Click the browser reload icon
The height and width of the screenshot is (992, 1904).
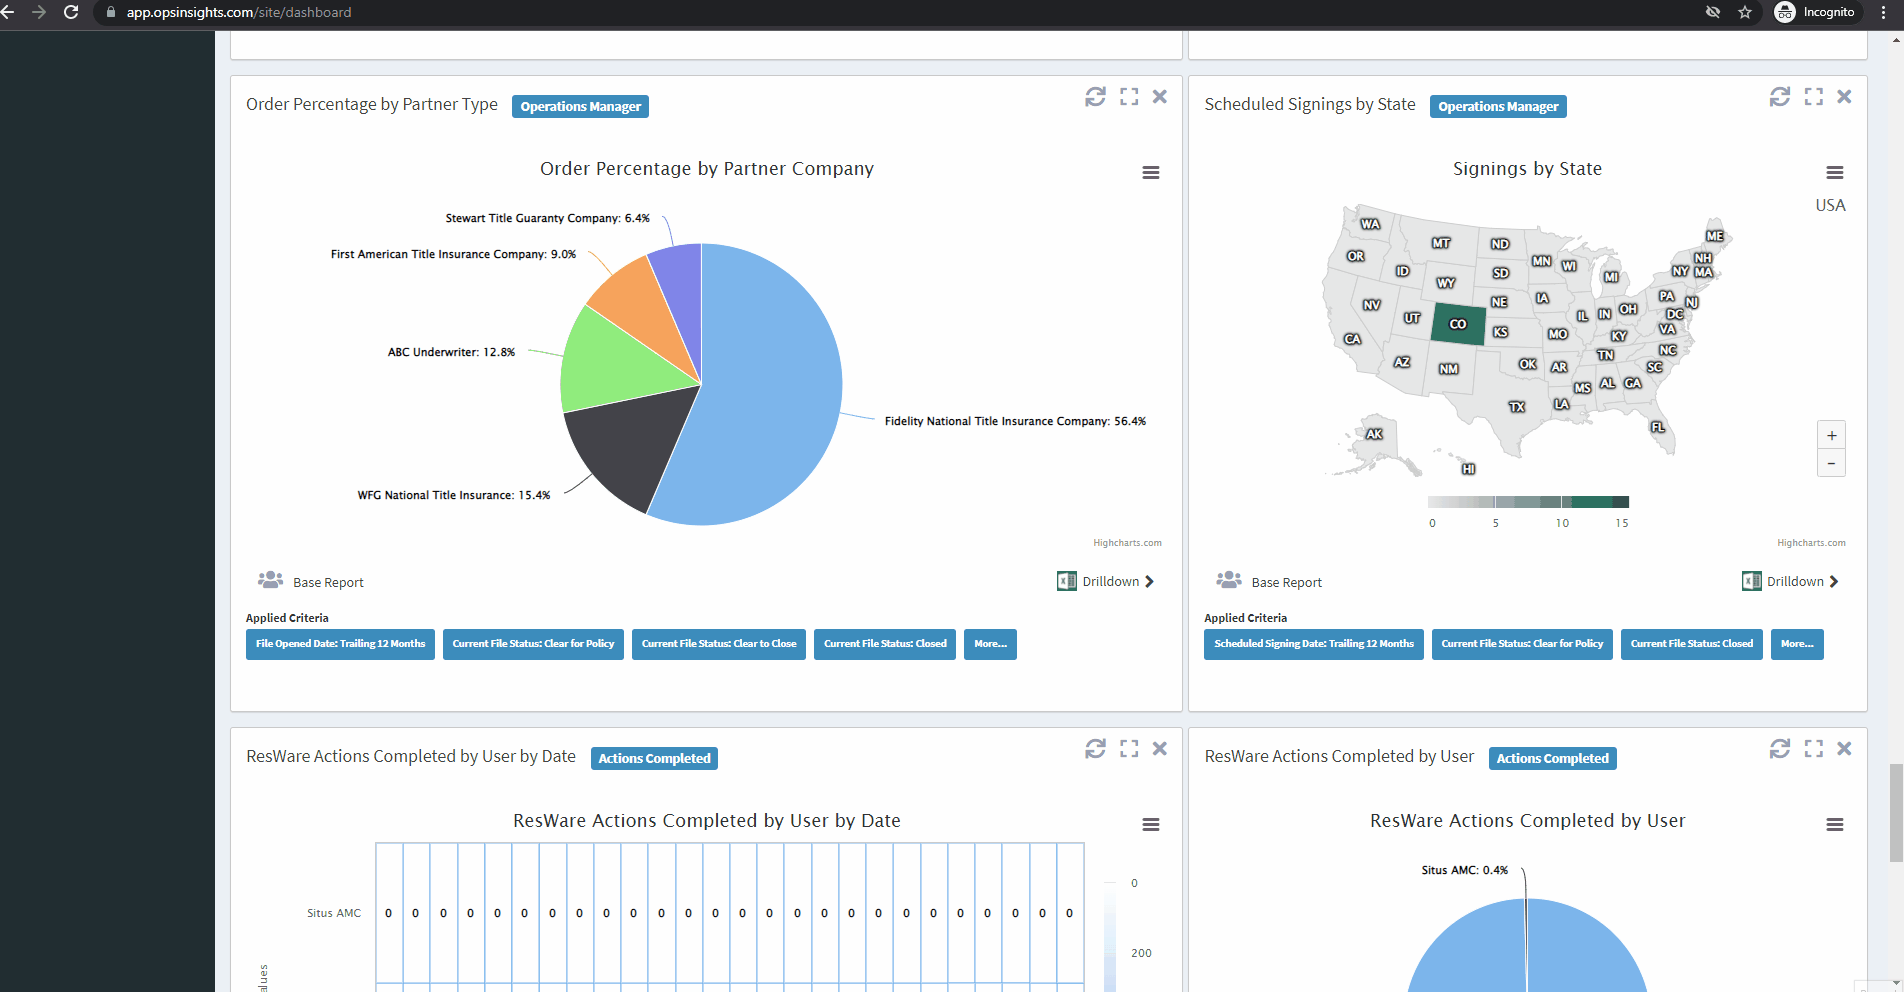(x=71, y=13)
